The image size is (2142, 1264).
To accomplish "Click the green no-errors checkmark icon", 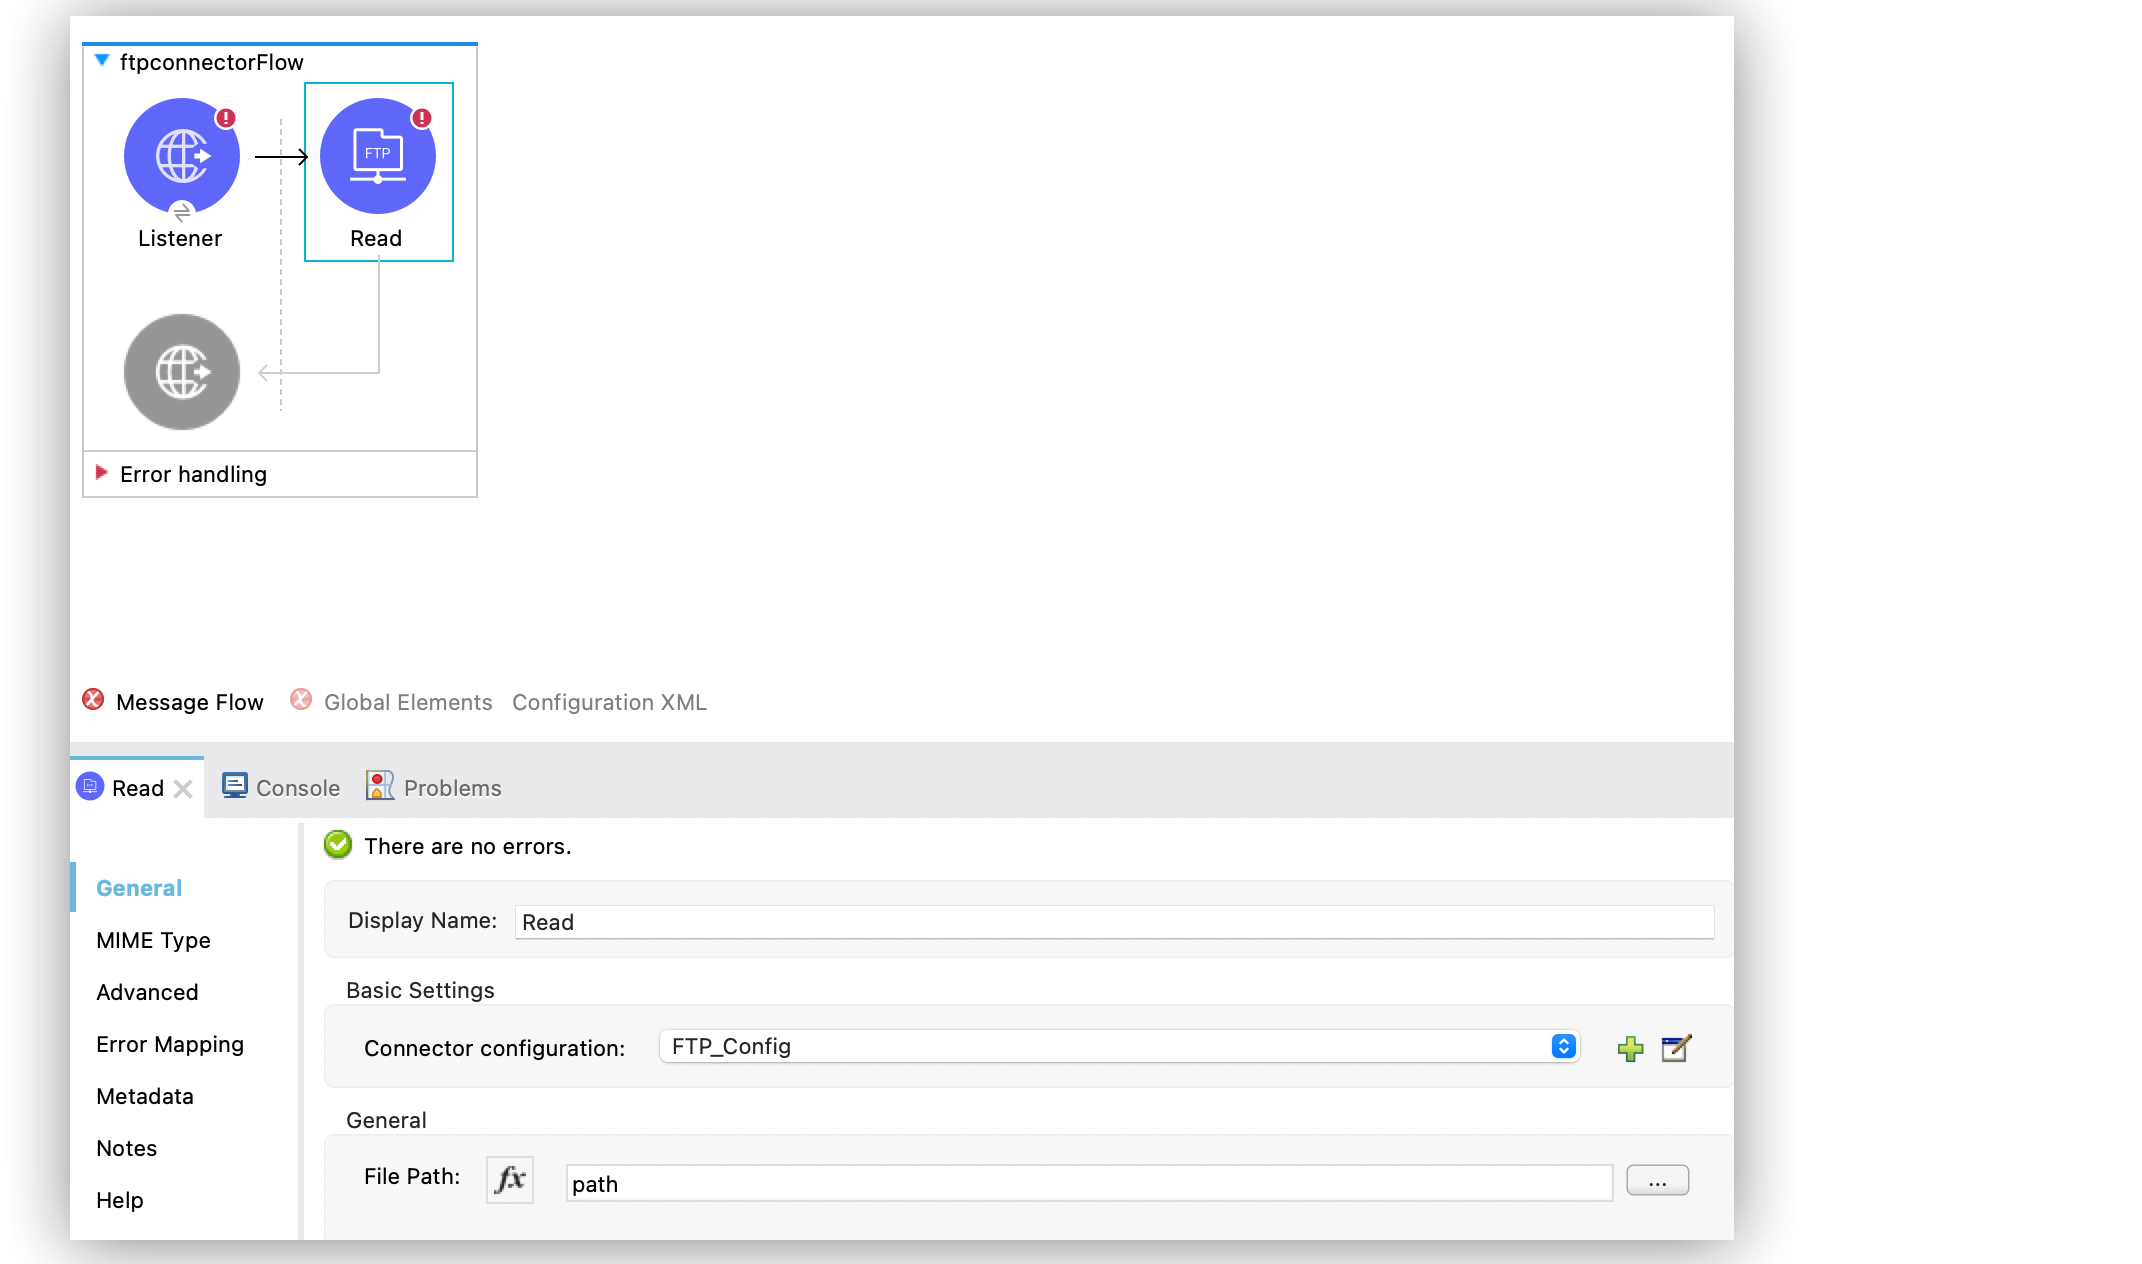I will [x=338, y=845].
